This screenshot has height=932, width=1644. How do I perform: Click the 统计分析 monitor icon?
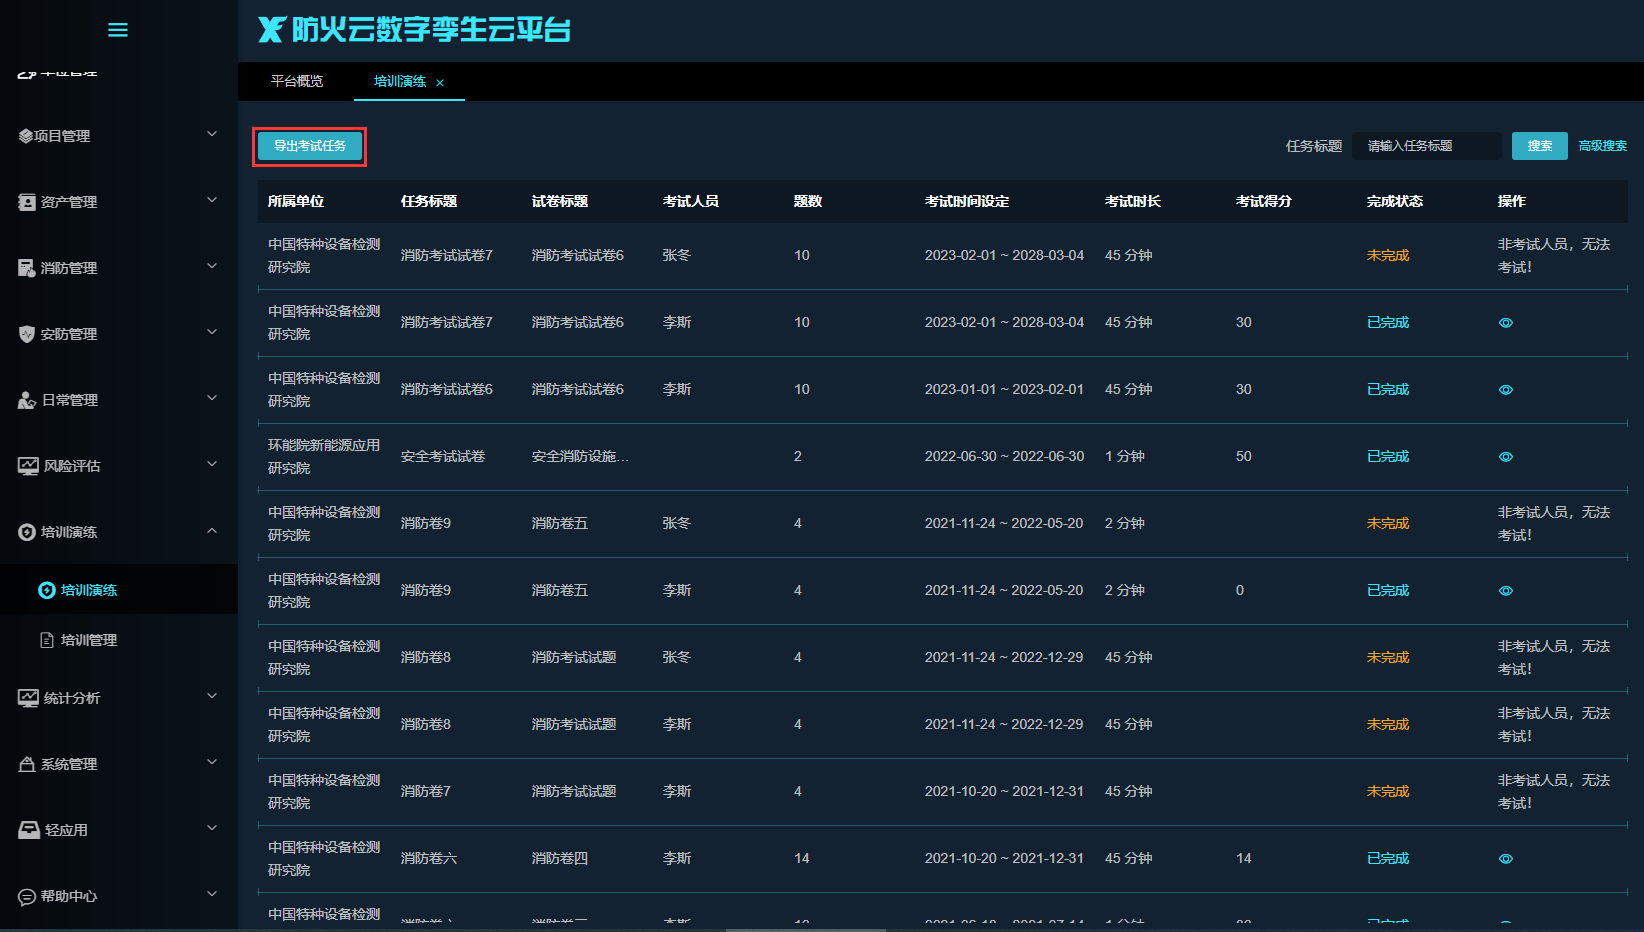tap(28, 698)
